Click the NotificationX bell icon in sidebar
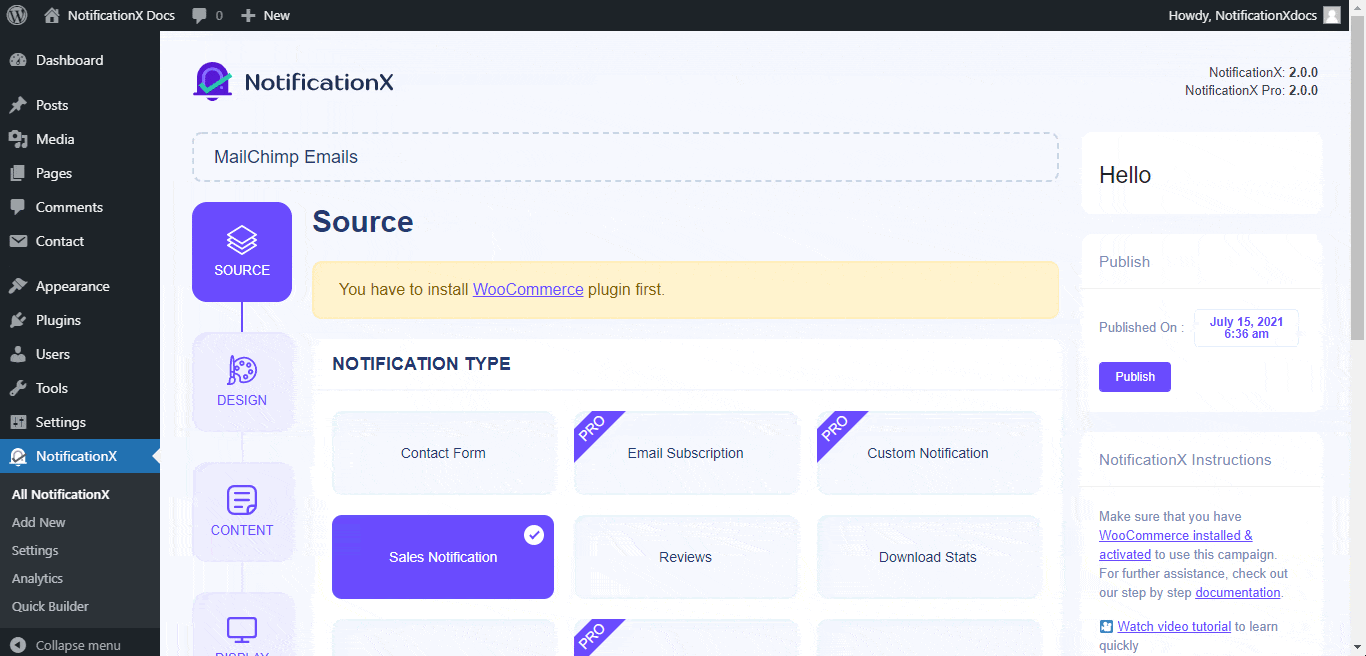Screen dimensions: 1366x656 [x=18, y=456]
